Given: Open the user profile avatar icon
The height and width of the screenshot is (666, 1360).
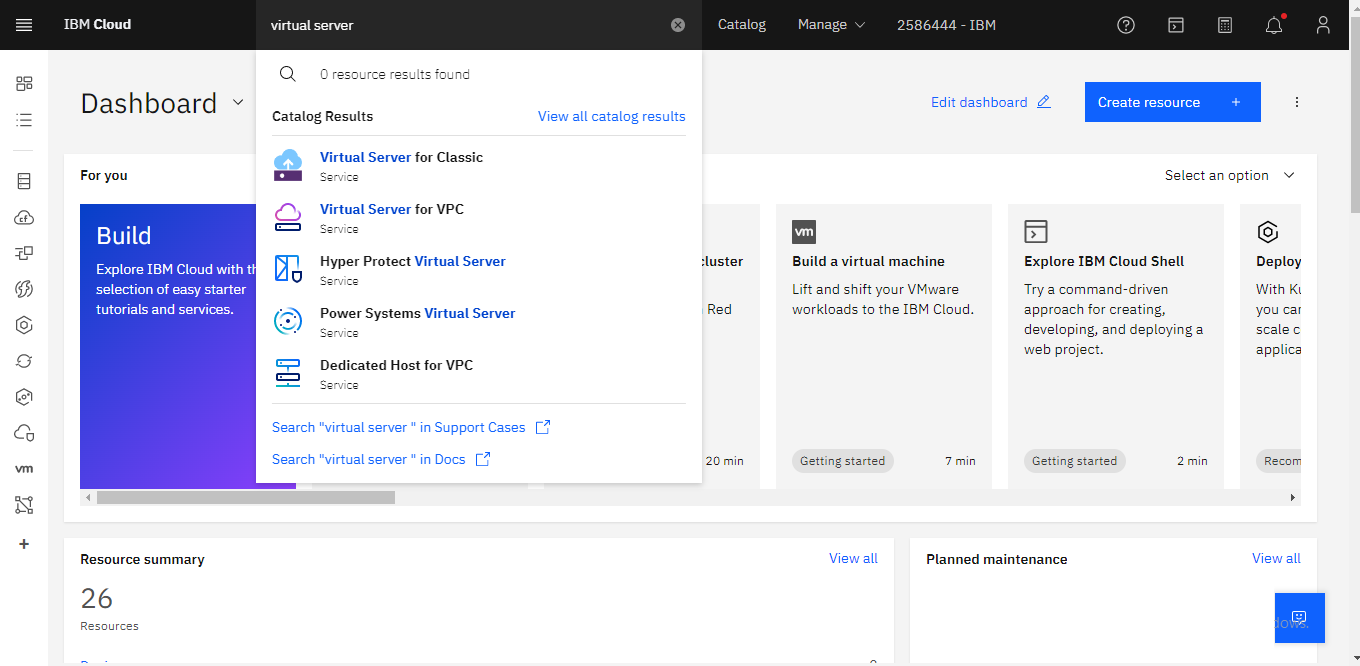Looking at the screenshot, I should pos(1323,25).
